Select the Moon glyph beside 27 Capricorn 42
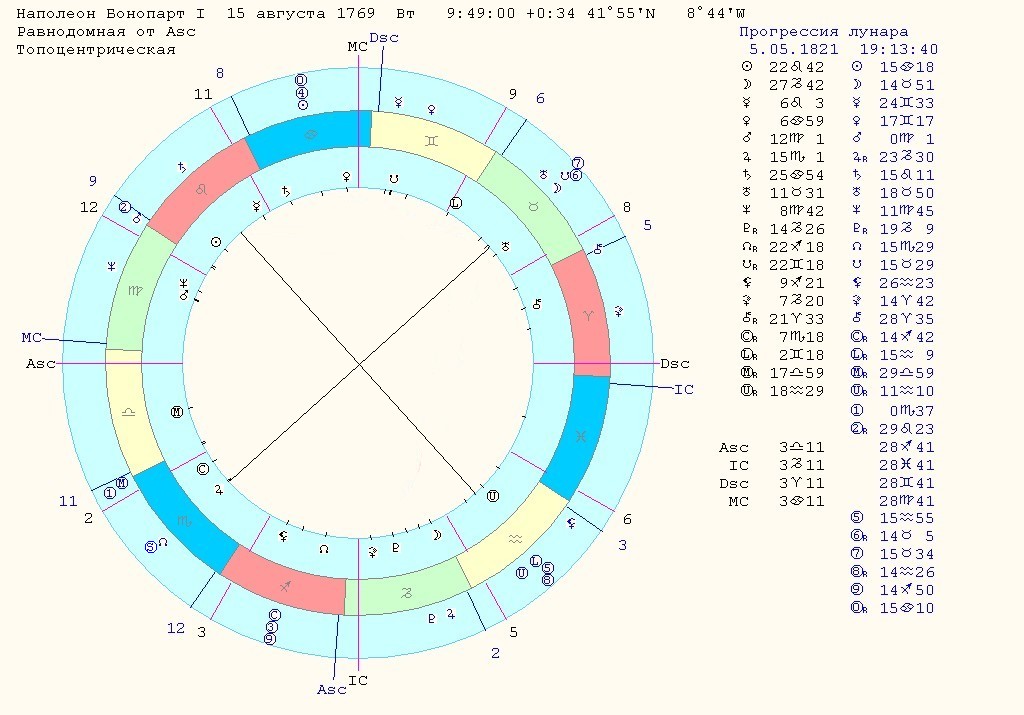This screenshot has height=715, width=1024. 747,85
